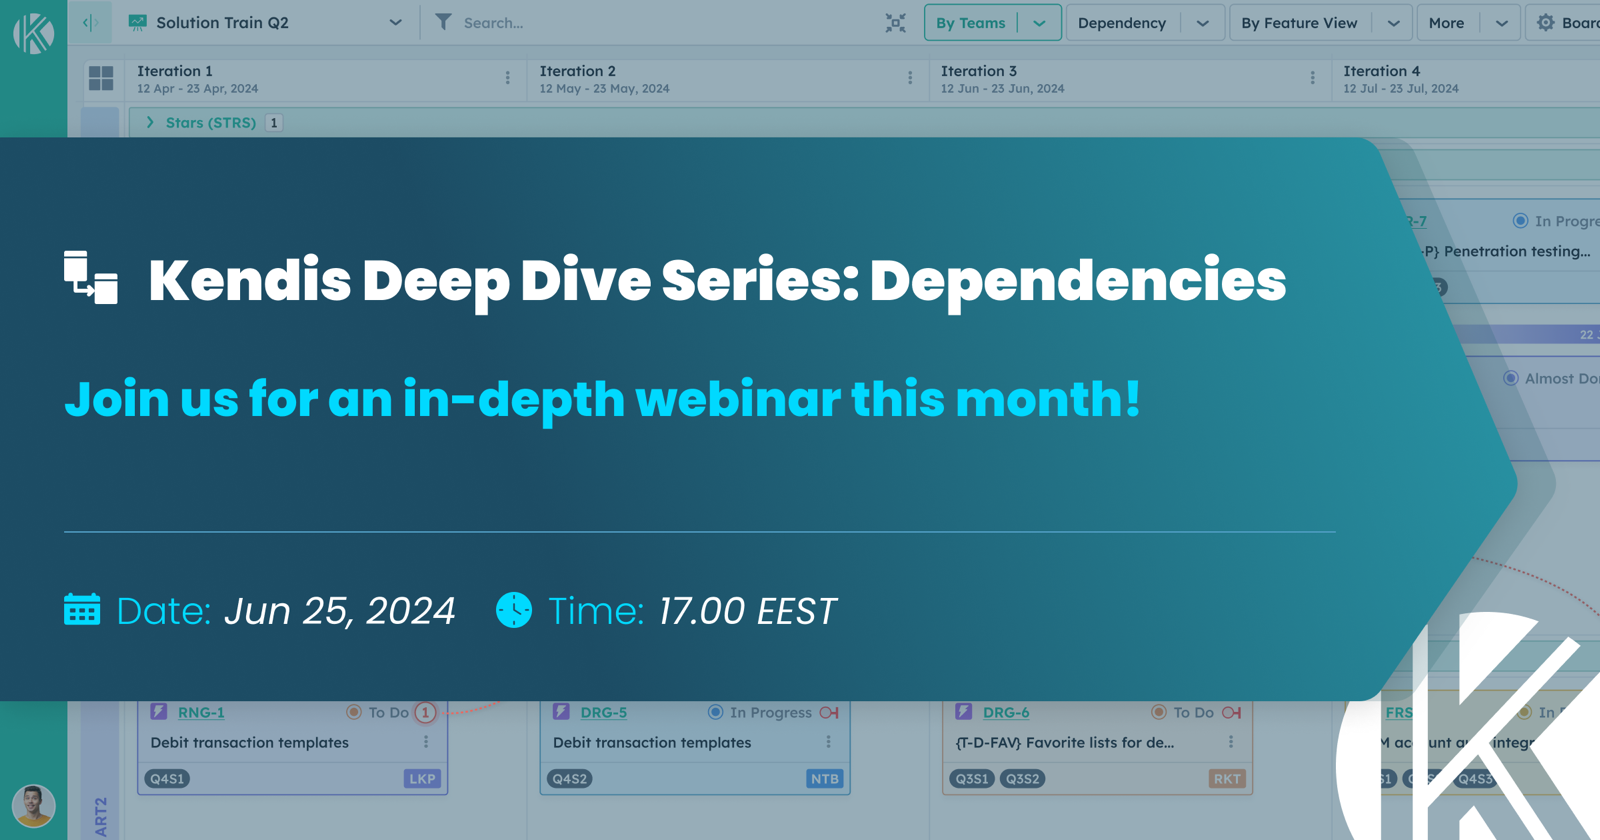
Task: Expand the By Teams dropdown arrow
Action: [1039, 23]
